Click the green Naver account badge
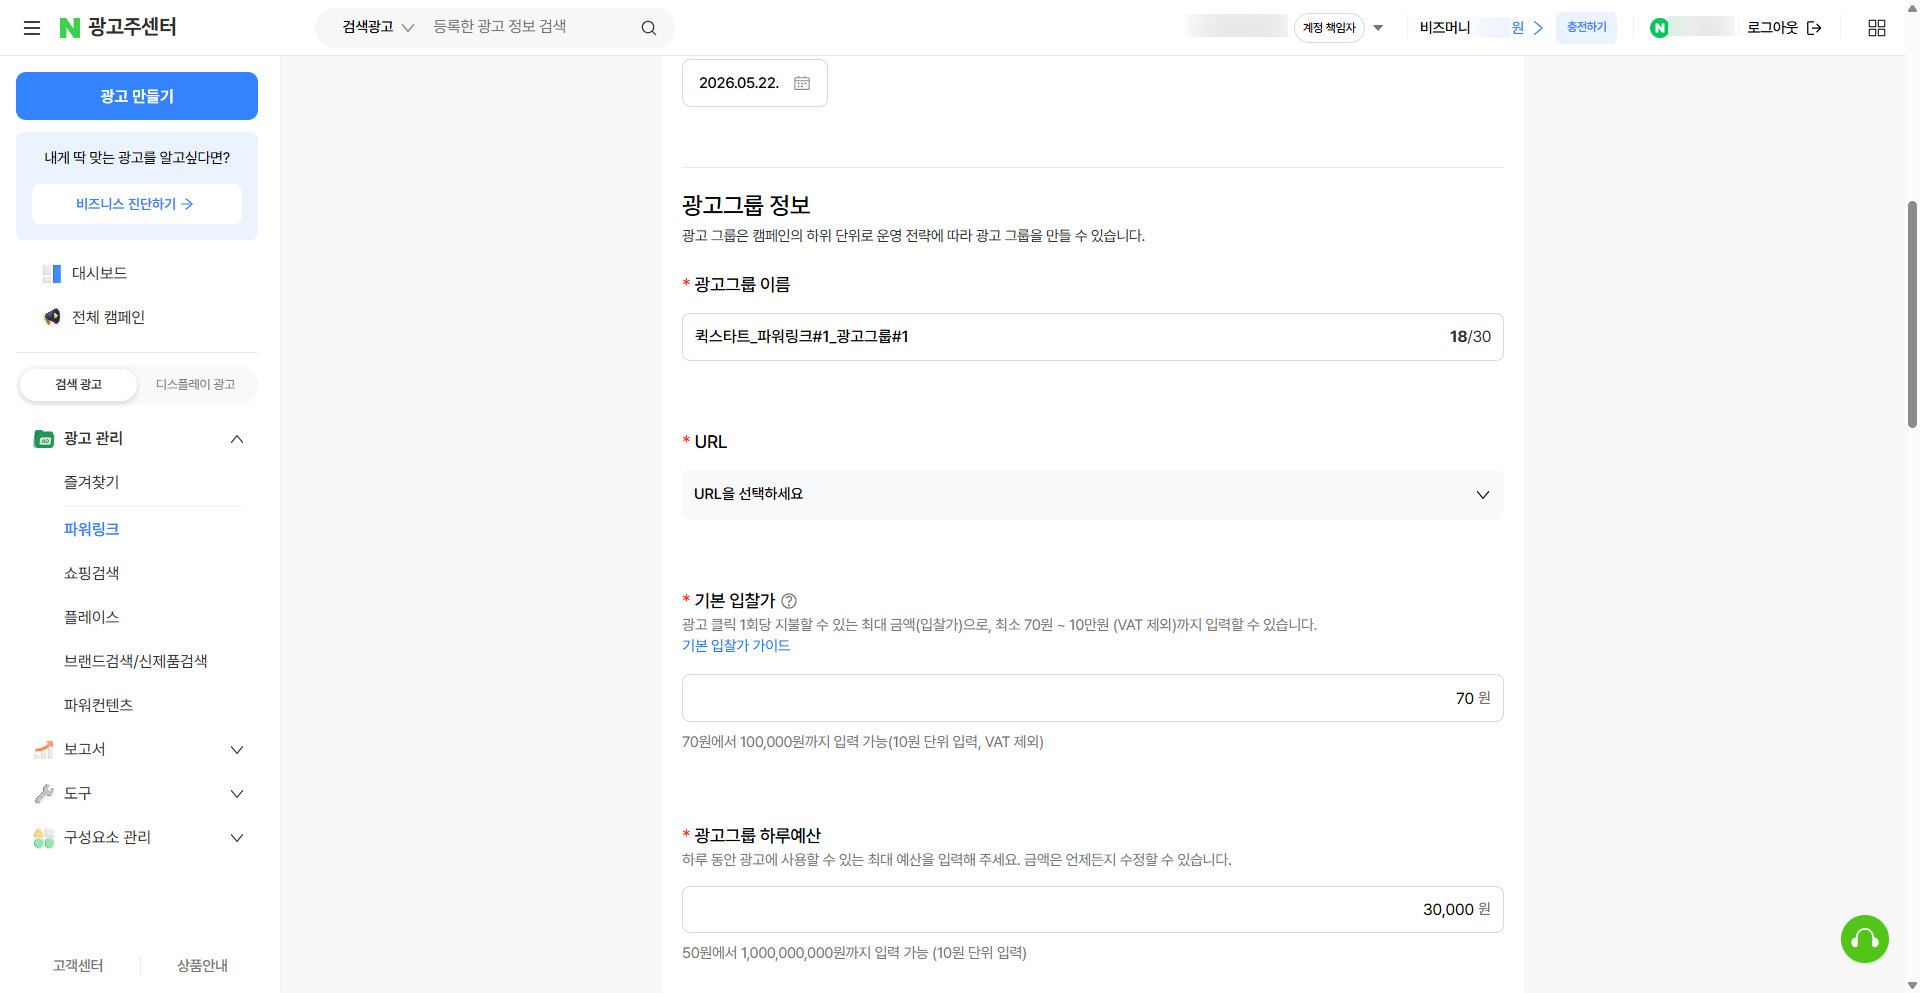1920x993 pixels. click(x=1660, y=28)
